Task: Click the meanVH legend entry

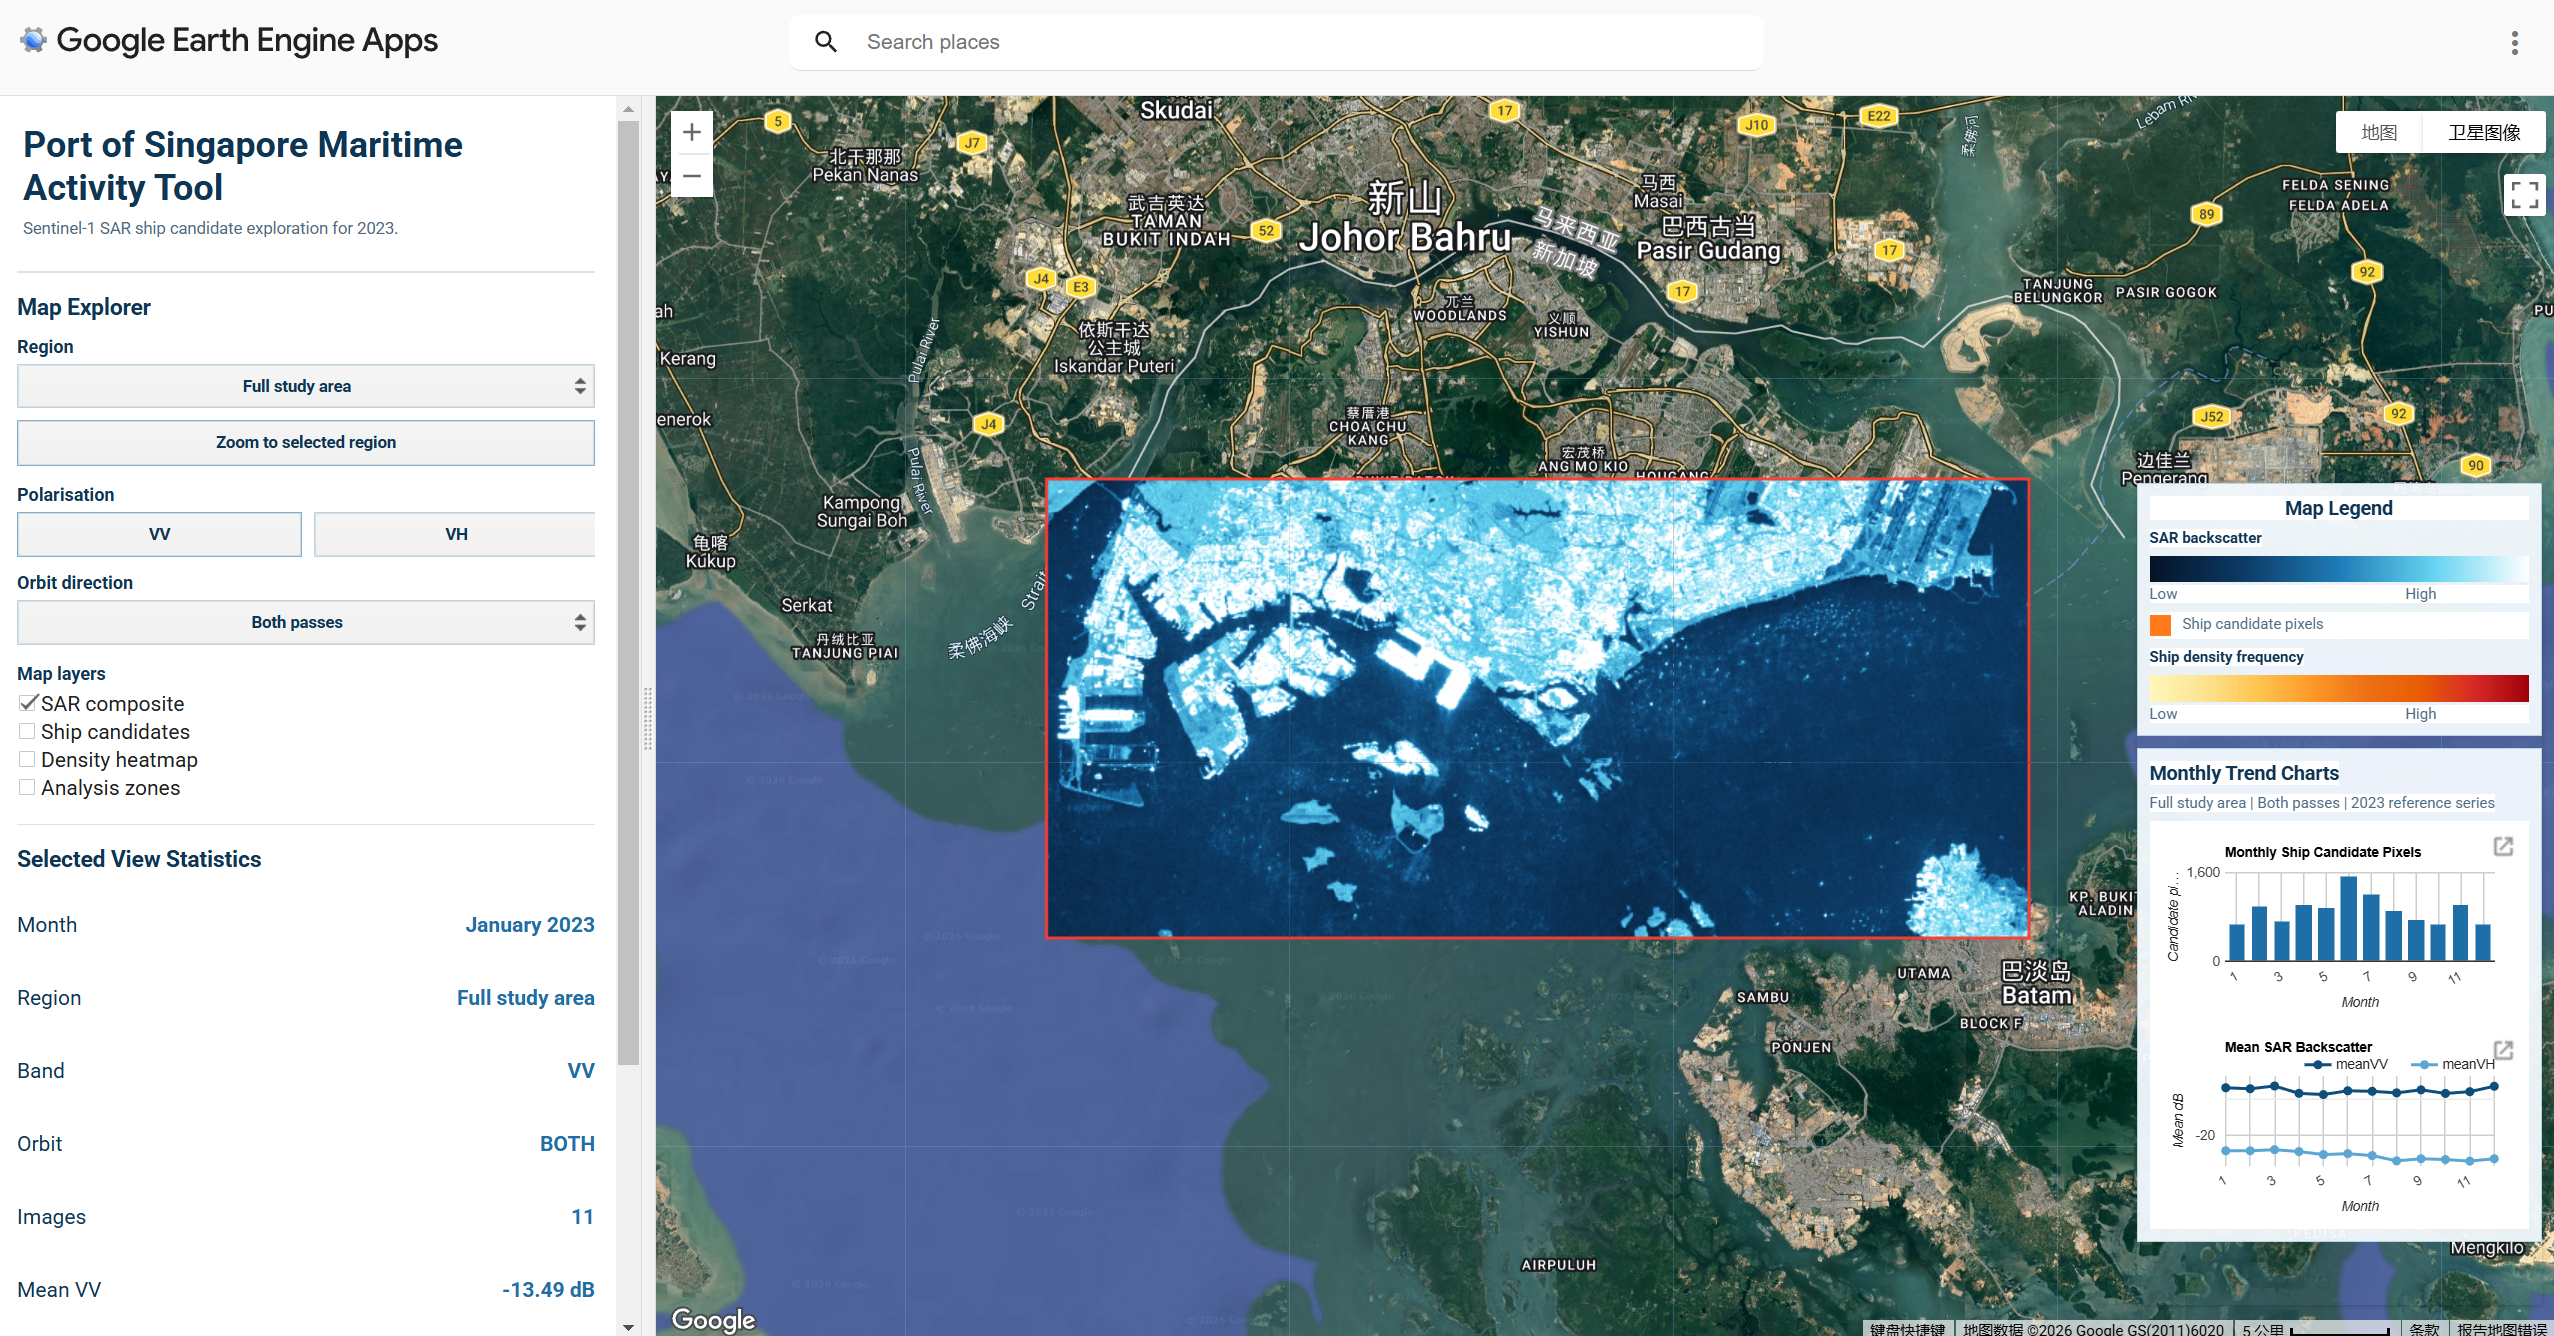Action: tap(2453, 1064)
